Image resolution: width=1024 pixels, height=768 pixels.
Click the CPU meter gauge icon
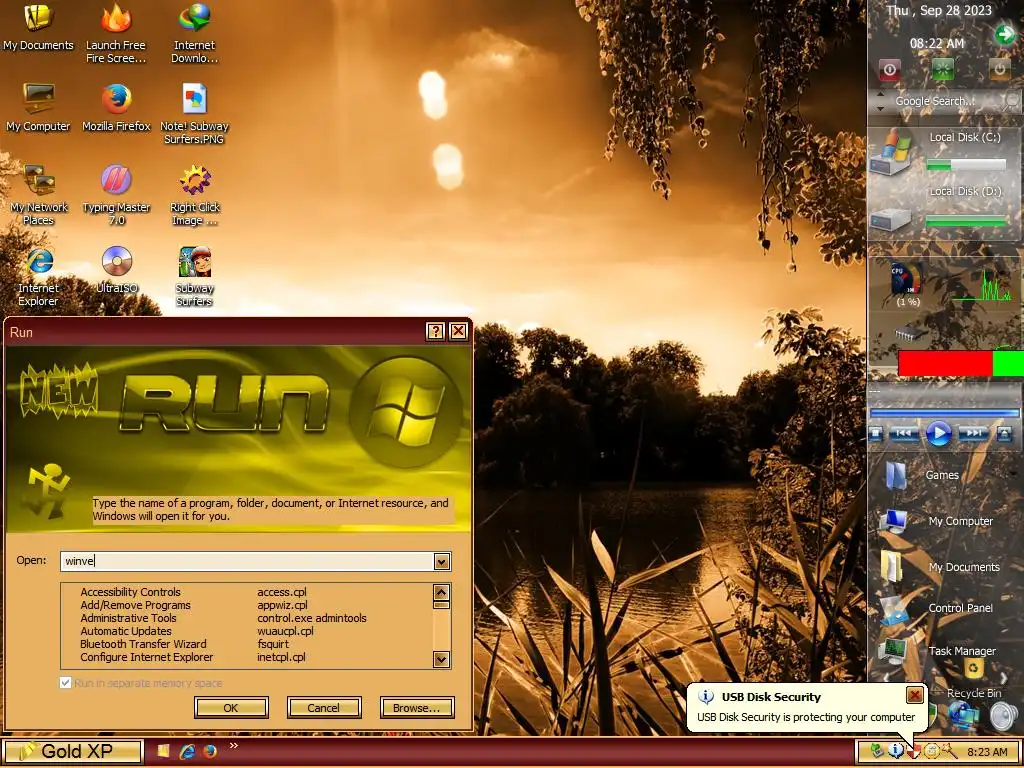click(906, 279)
